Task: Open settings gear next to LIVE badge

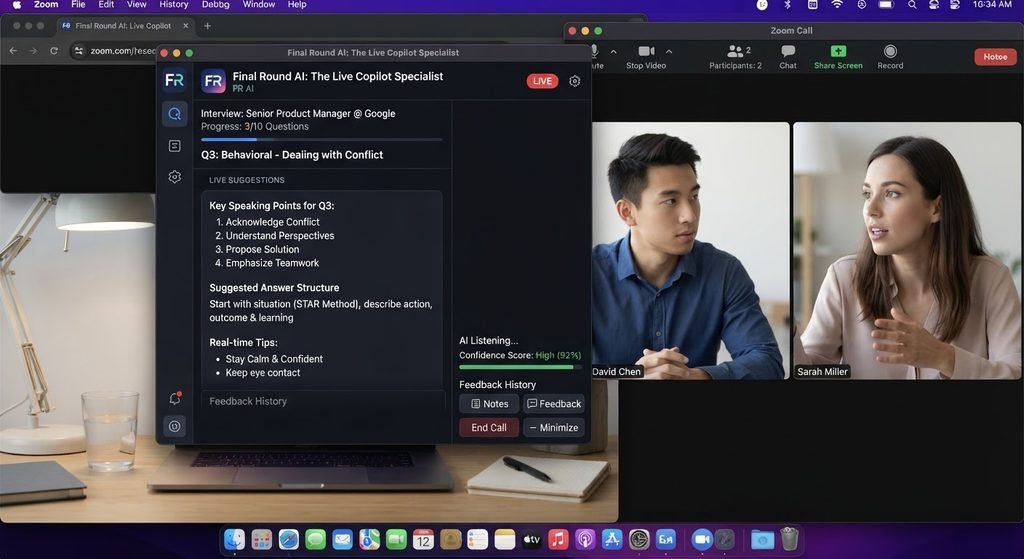Action: pyautogui.click(x=575, y=81)
